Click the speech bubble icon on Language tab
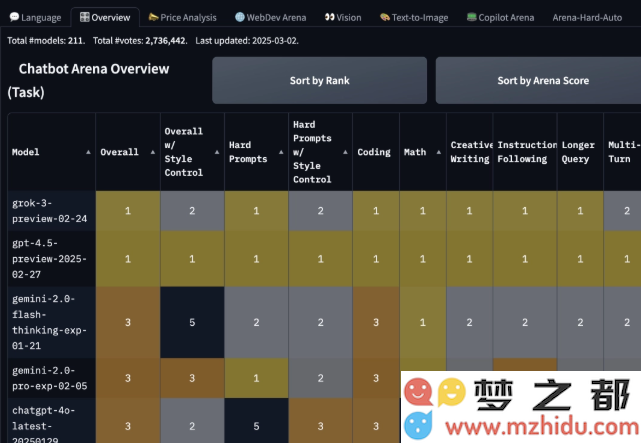The width and height of the screenshot is (641, 443). coord(14,17)
